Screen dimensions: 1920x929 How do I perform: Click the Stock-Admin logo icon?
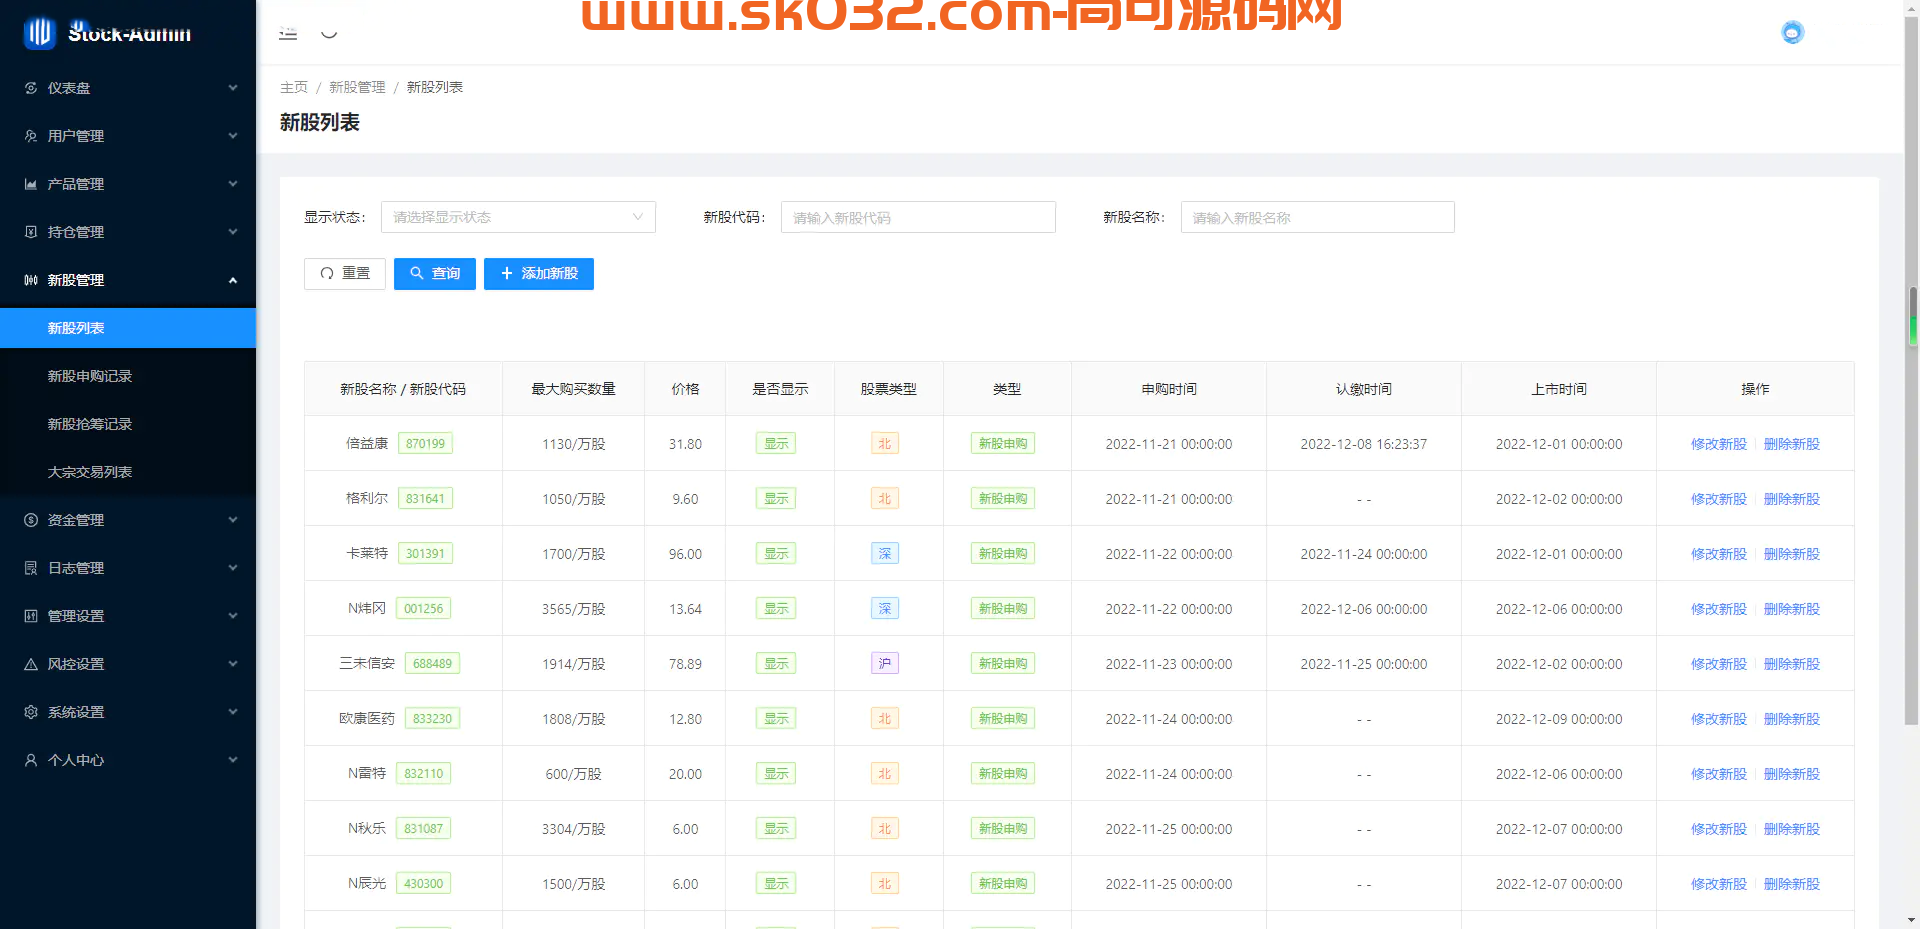[39, 33]
